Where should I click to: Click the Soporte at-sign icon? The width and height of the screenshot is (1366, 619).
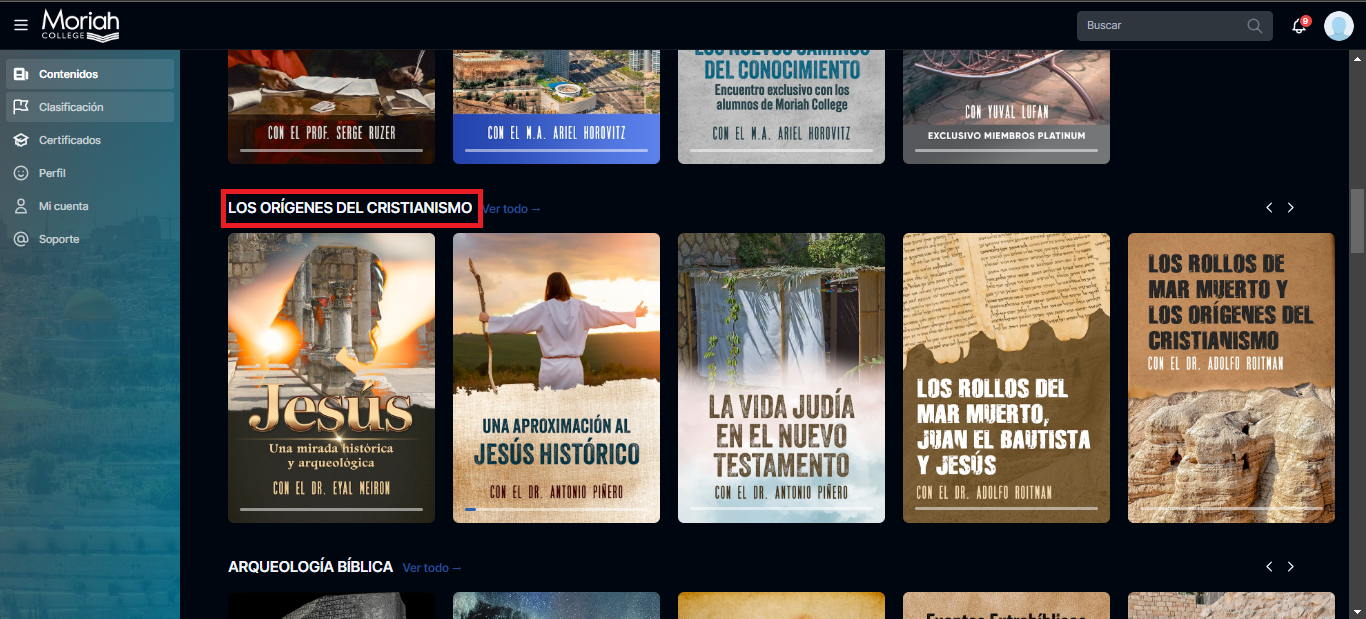20,239
